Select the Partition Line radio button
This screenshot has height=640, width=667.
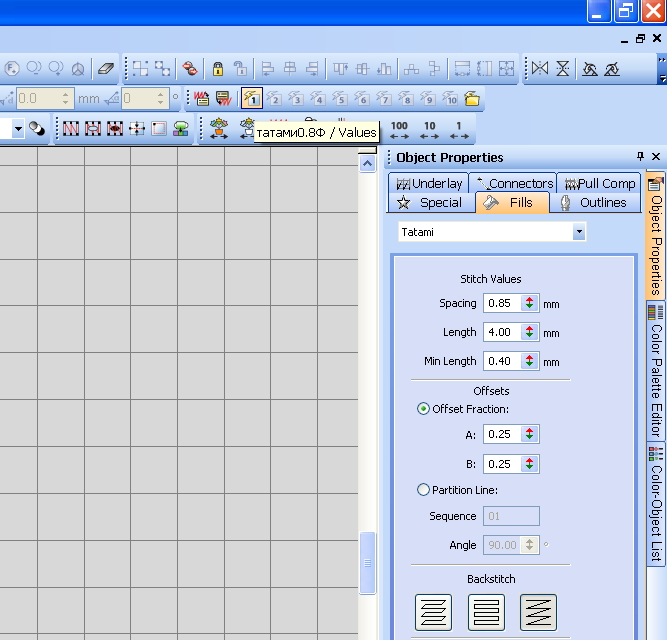tap(424, 490)
